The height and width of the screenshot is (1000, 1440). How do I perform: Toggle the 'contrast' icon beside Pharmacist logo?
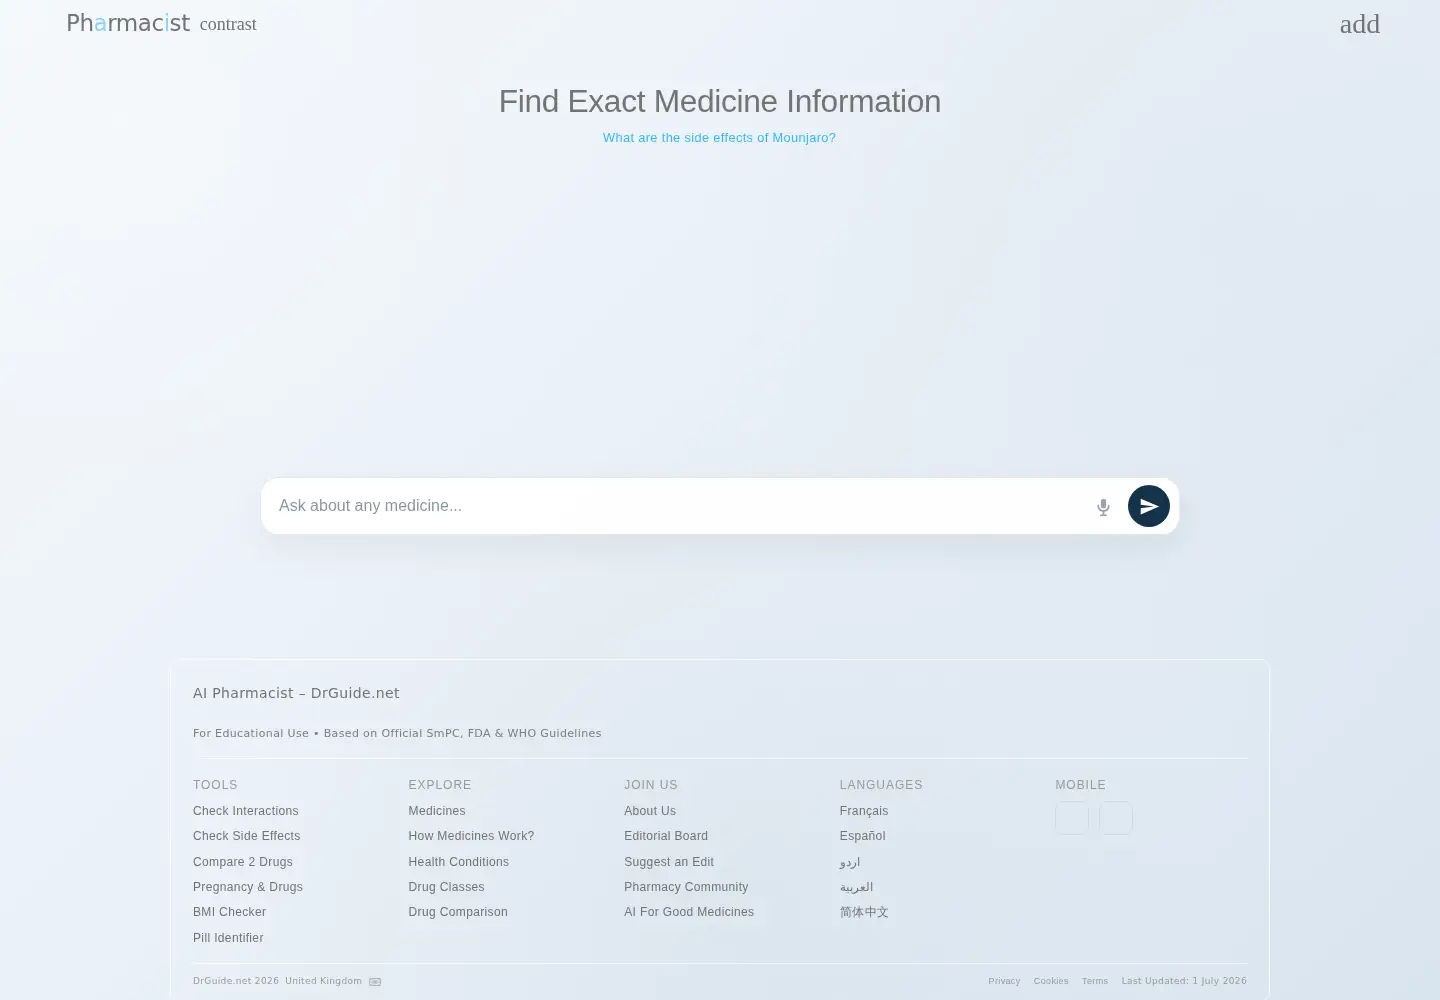(228, 24)
